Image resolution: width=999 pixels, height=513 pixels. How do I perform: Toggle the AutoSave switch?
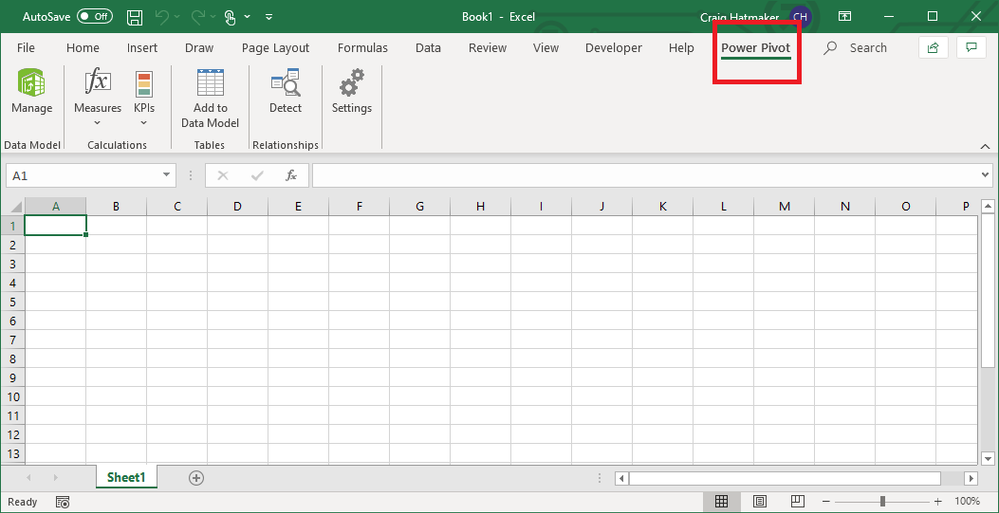click(94, 17)
